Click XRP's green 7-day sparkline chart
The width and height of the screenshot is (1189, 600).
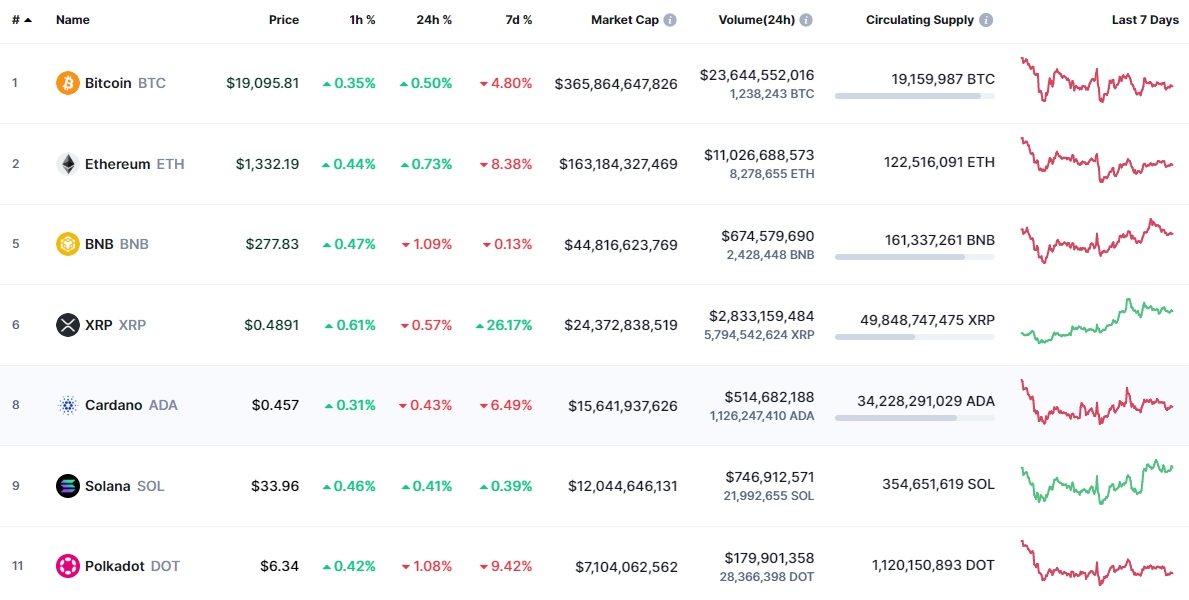click(x=1097, y=321)
